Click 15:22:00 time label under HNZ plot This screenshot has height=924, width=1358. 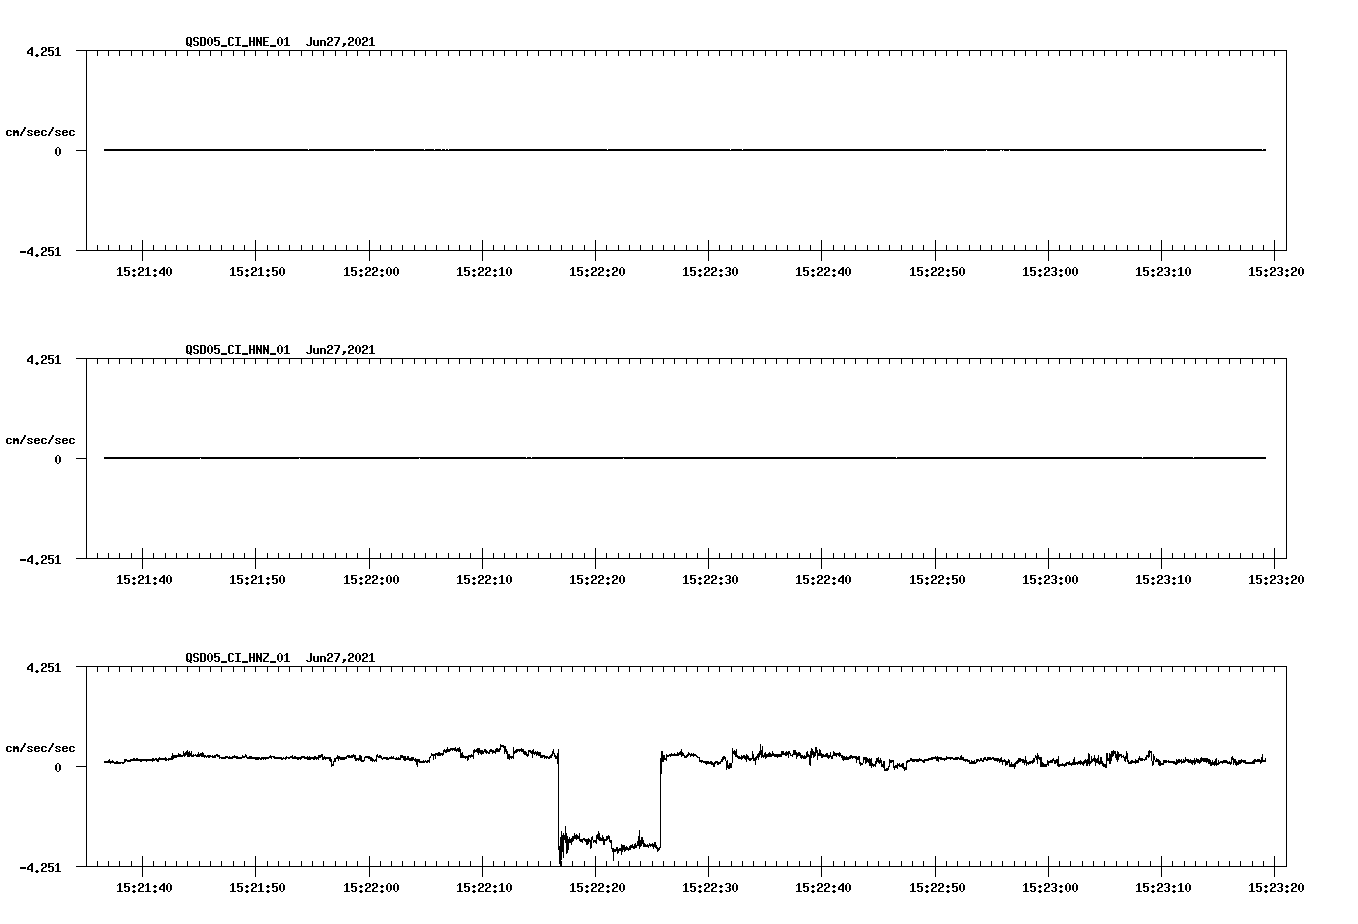tap(371, 887)
